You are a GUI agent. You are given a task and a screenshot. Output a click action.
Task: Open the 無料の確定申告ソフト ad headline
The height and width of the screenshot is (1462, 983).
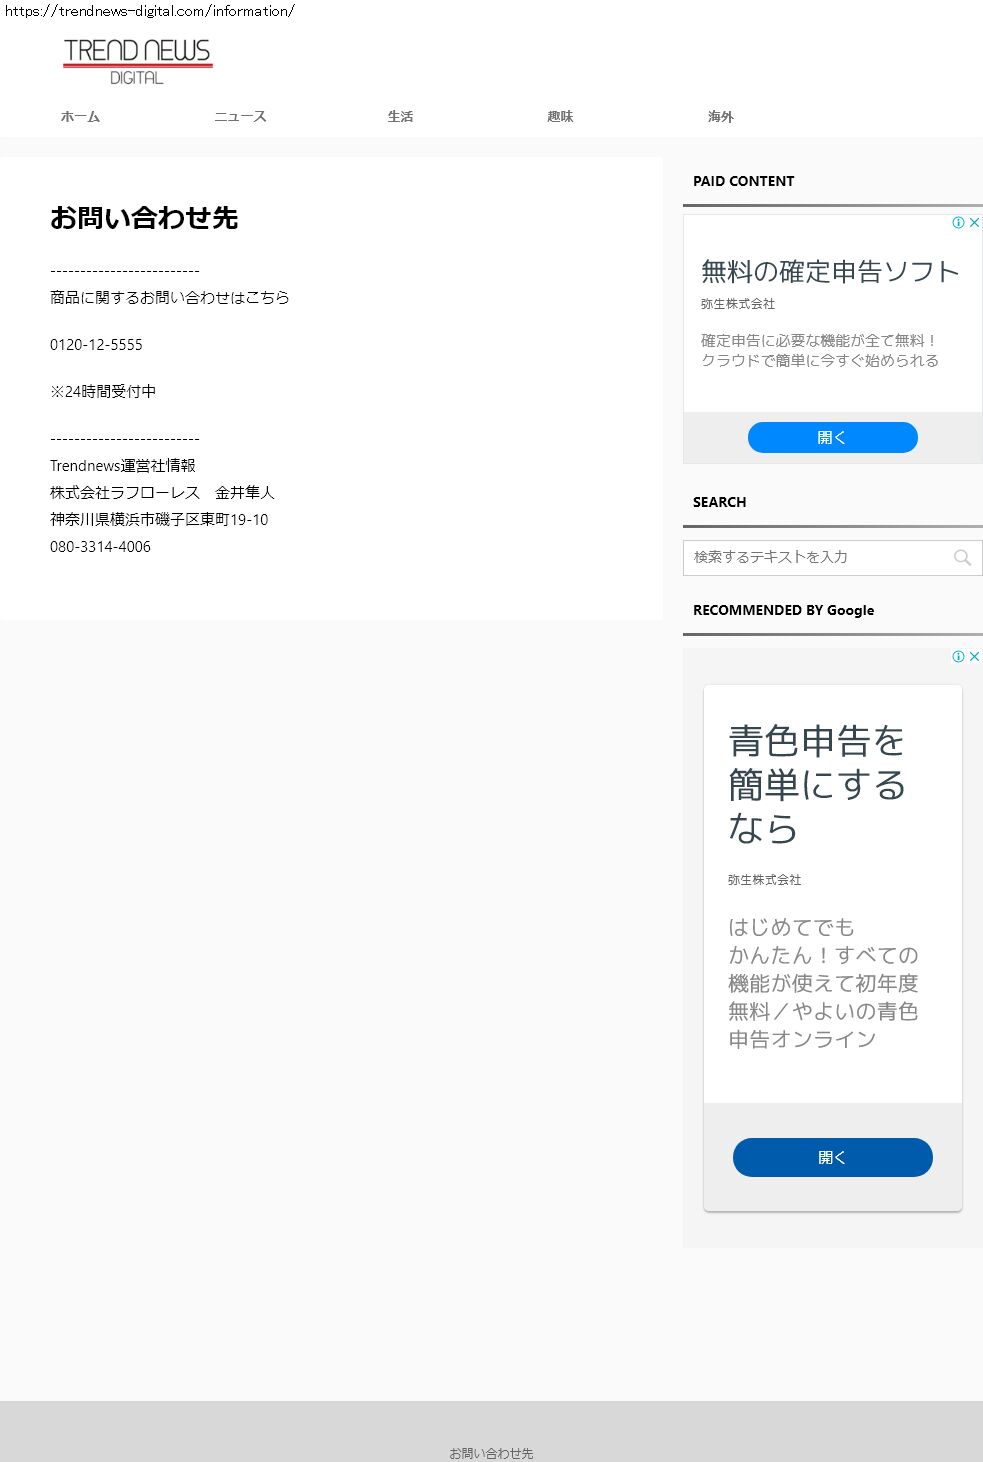click(x=830, y=272)
